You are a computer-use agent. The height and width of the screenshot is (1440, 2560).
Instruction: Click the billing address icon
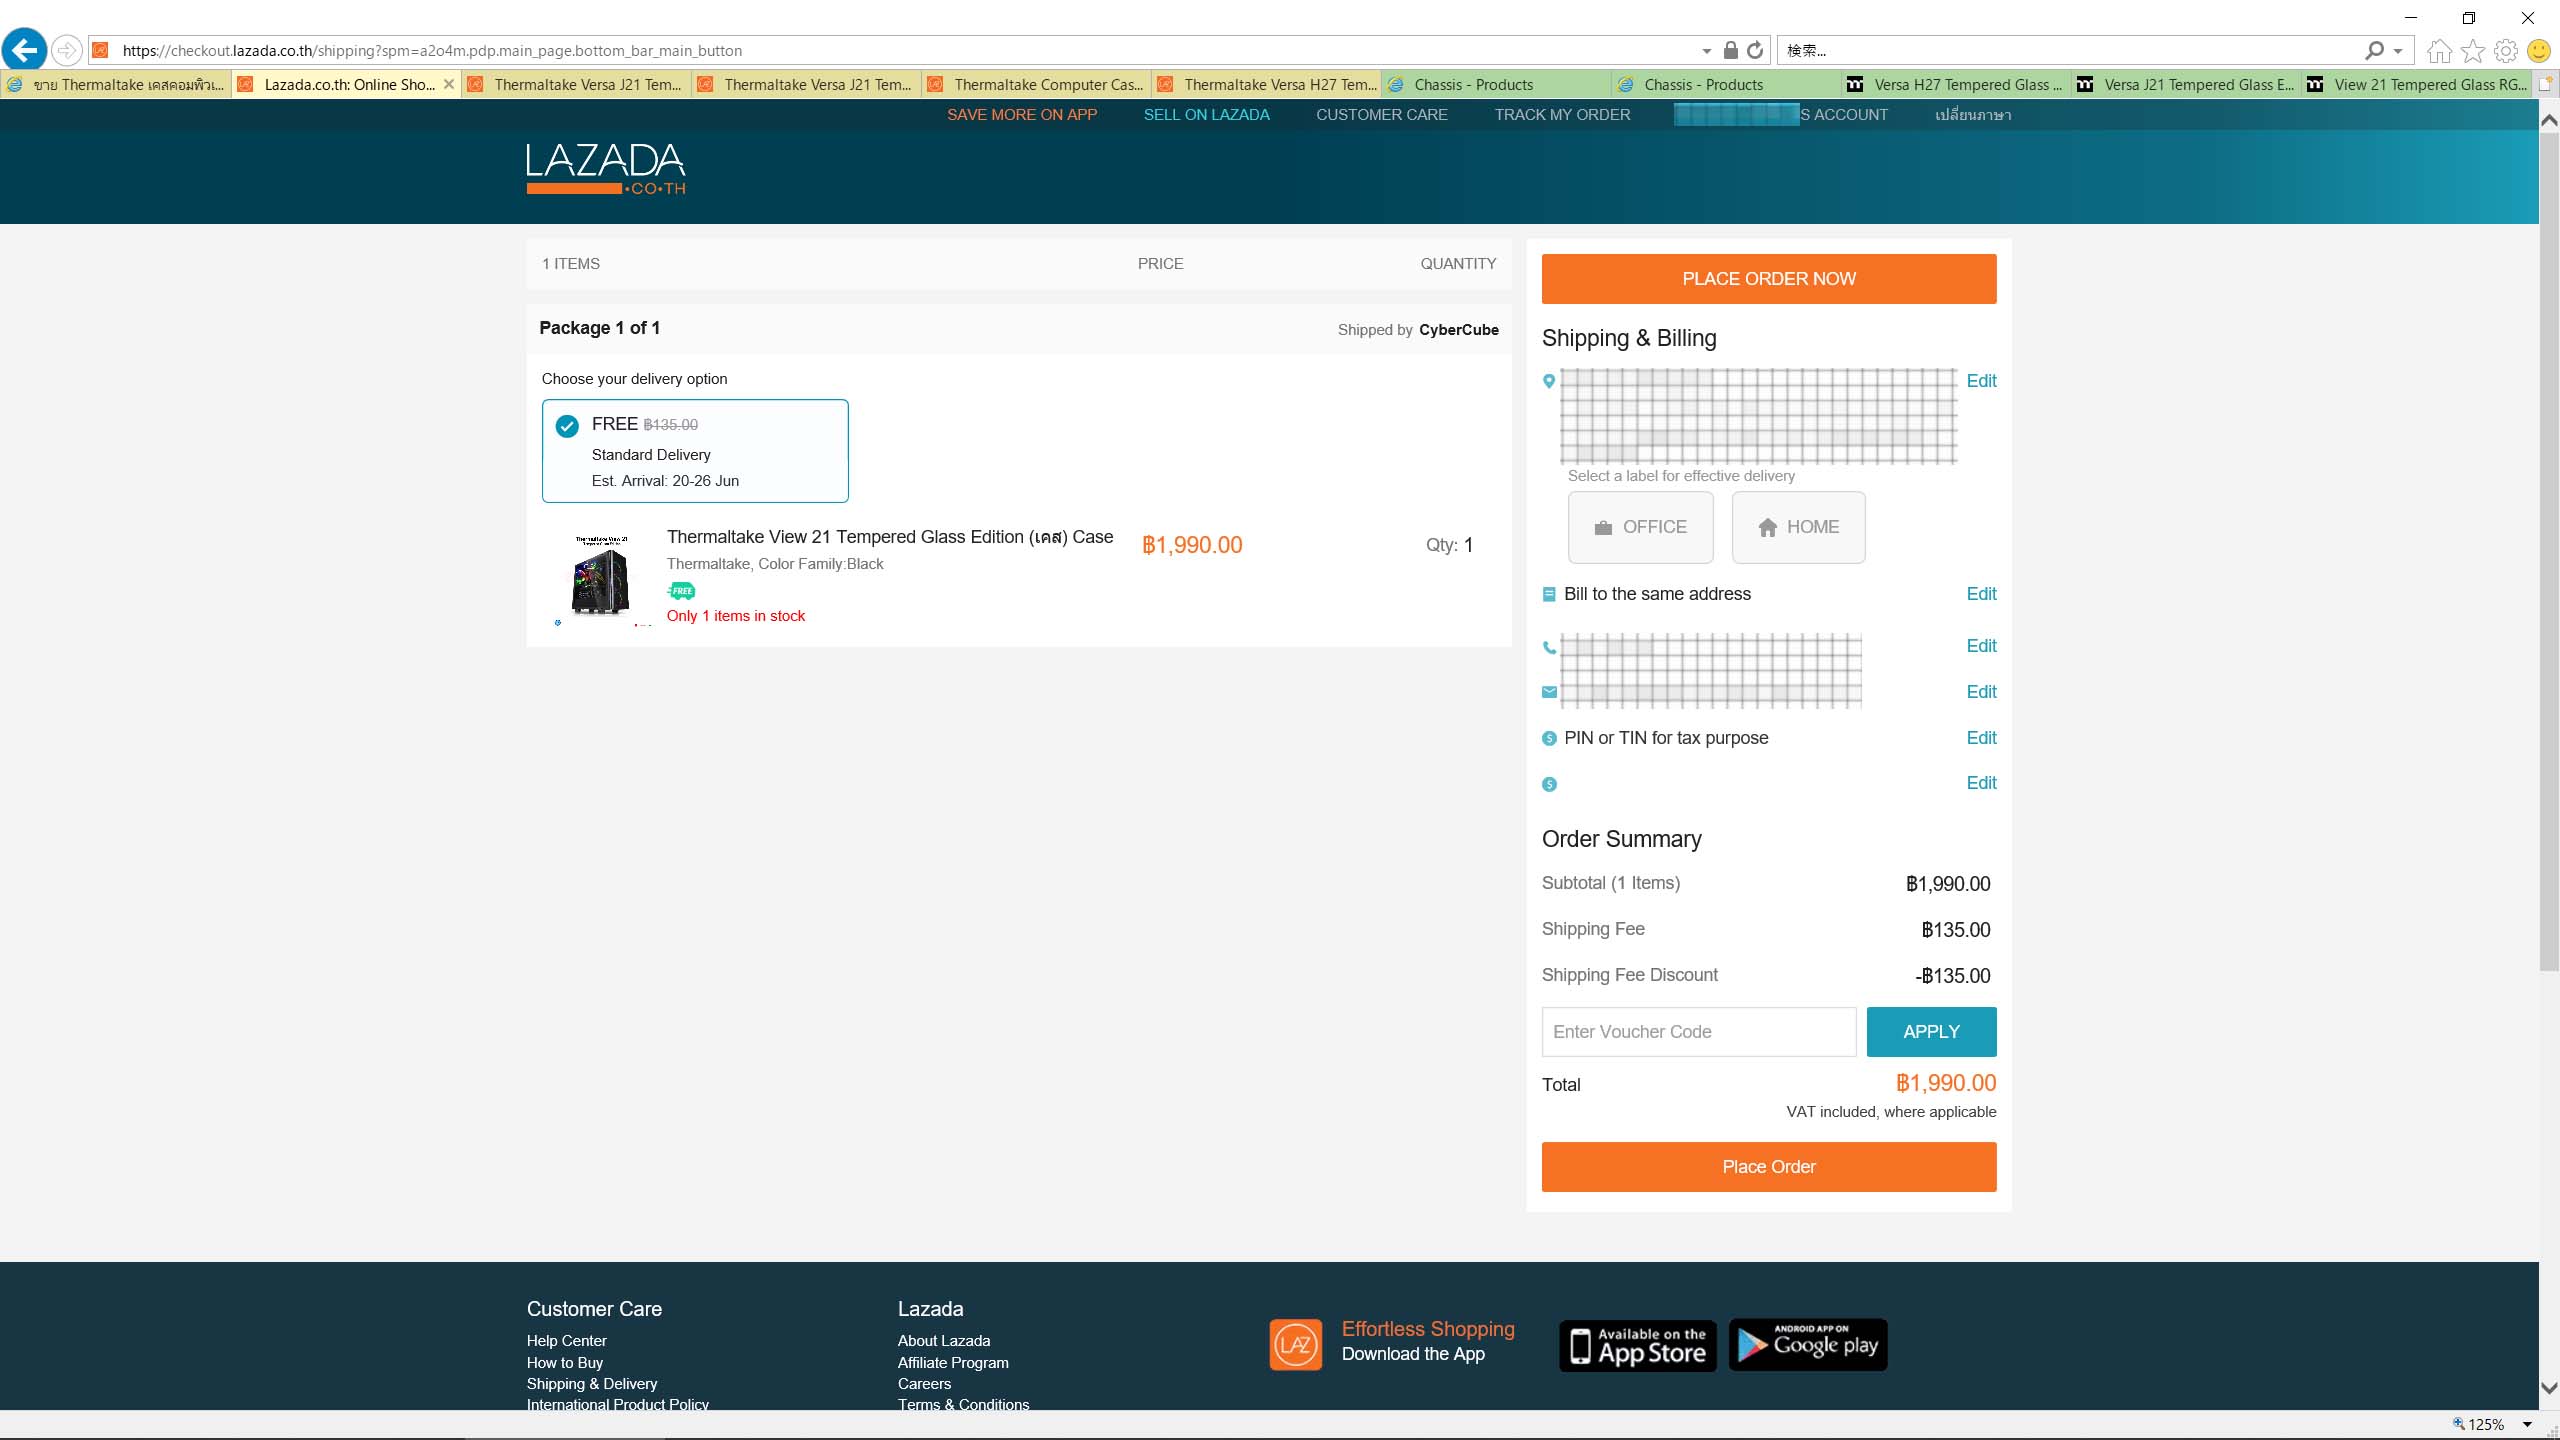(1549, 594)
